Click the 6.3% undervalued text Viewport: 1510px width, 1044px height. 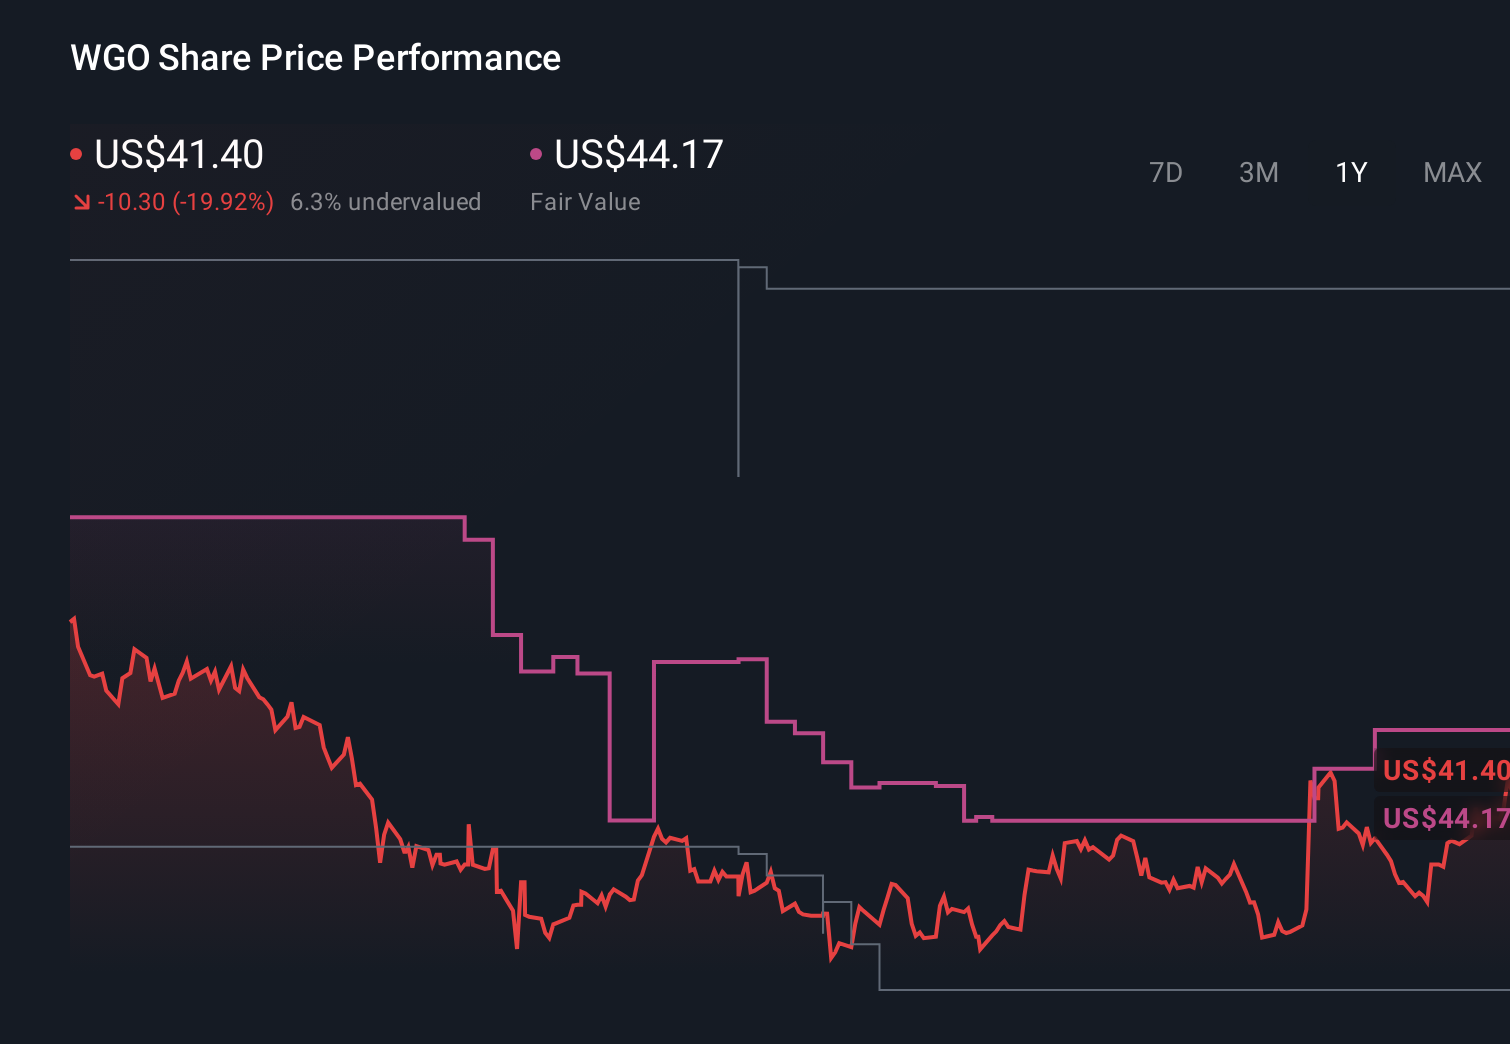click(x=386, y=201)
